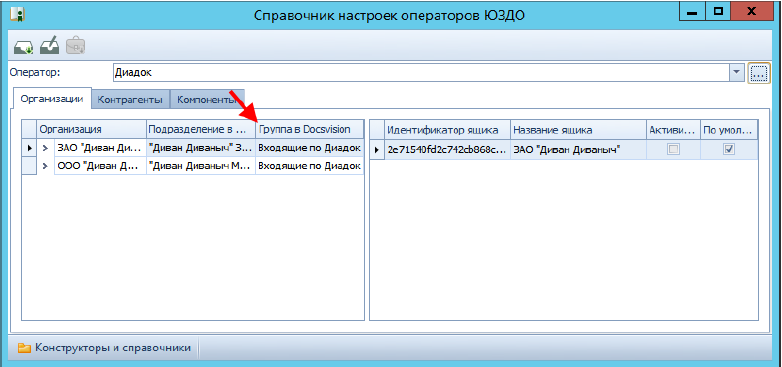Close the Справочник настроек операторов ЮЗДО window
The image size is (782, 367).
(752, 11)
